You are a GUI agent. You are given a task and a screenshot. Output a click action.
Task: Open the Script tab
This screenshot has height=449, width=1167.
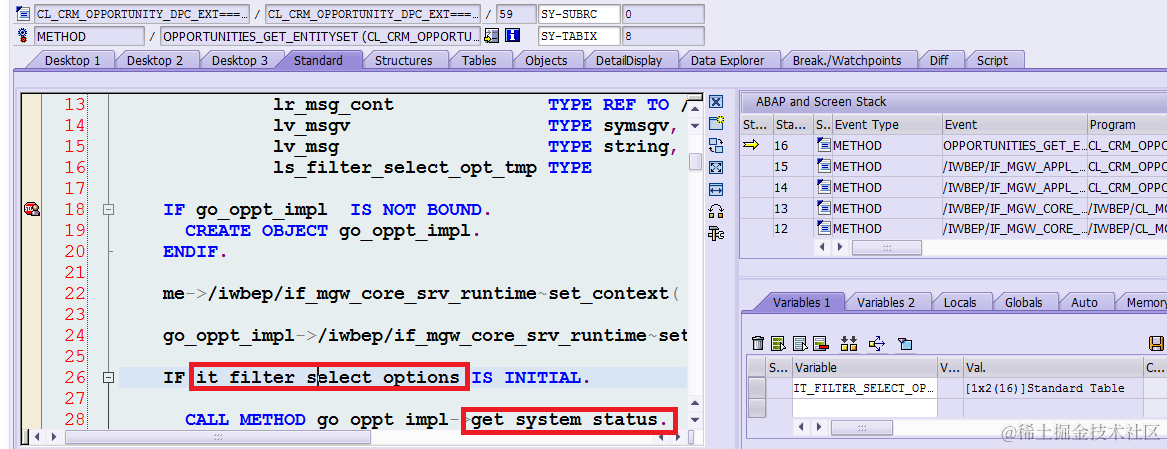pos(992,60)
